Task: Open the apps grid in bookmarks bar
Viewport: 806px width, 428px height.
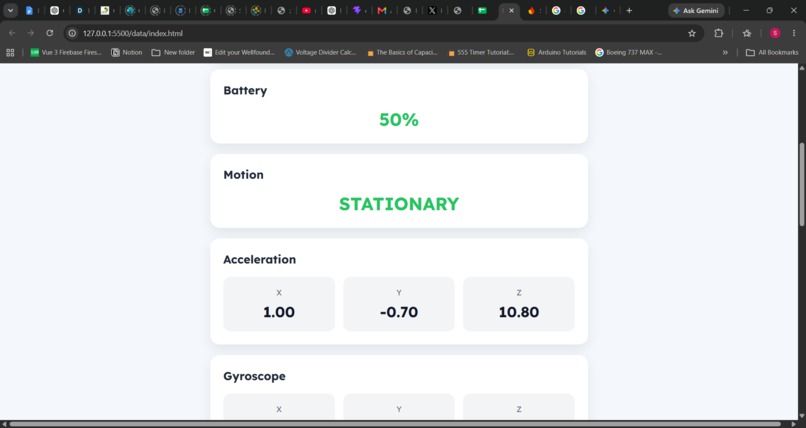Action: coord(10,52)
